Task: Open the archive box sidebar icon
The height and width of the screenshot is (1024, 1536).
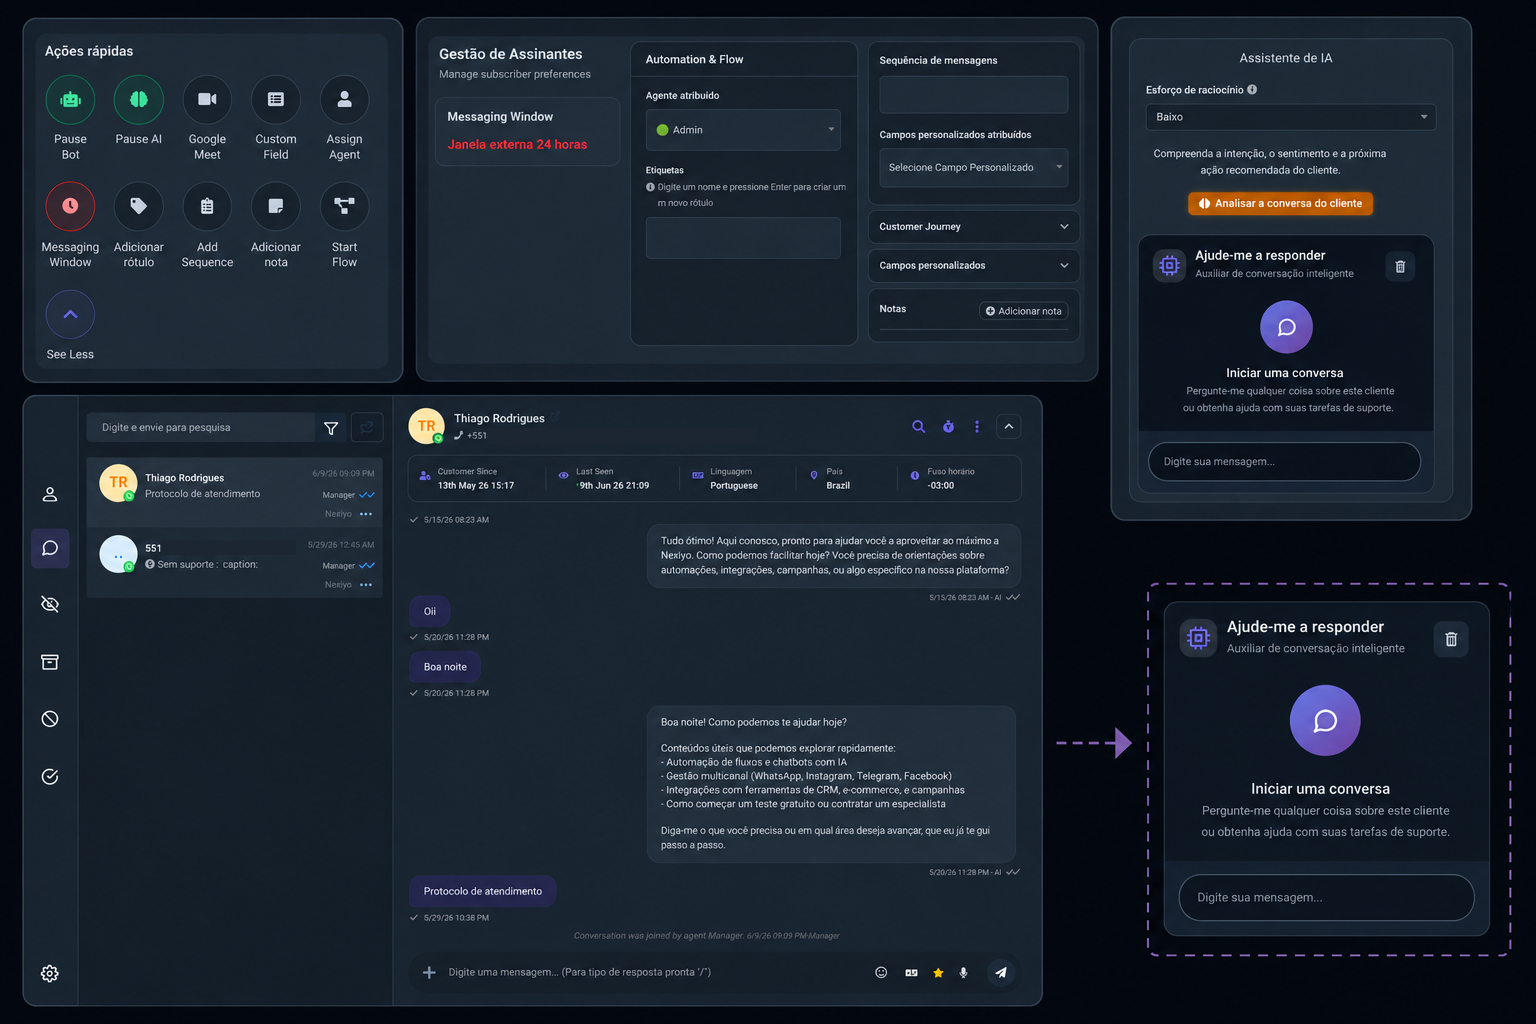Action: coord(50,662)
